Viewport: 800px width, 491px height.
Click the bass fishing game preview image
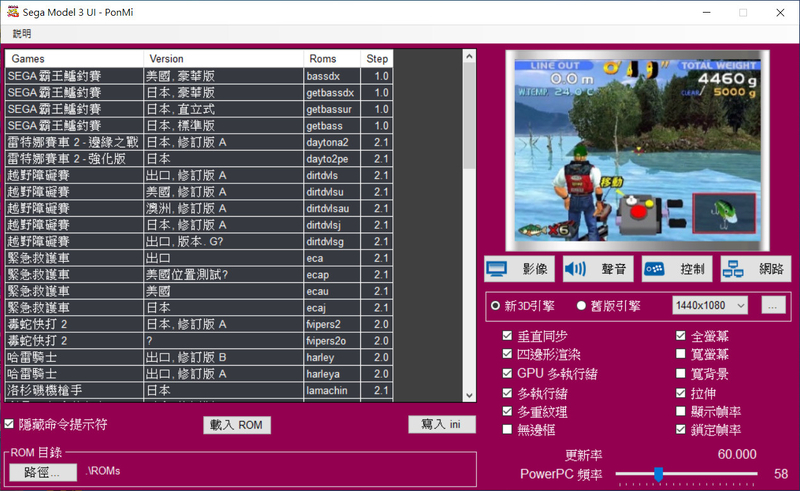point(637,151)
